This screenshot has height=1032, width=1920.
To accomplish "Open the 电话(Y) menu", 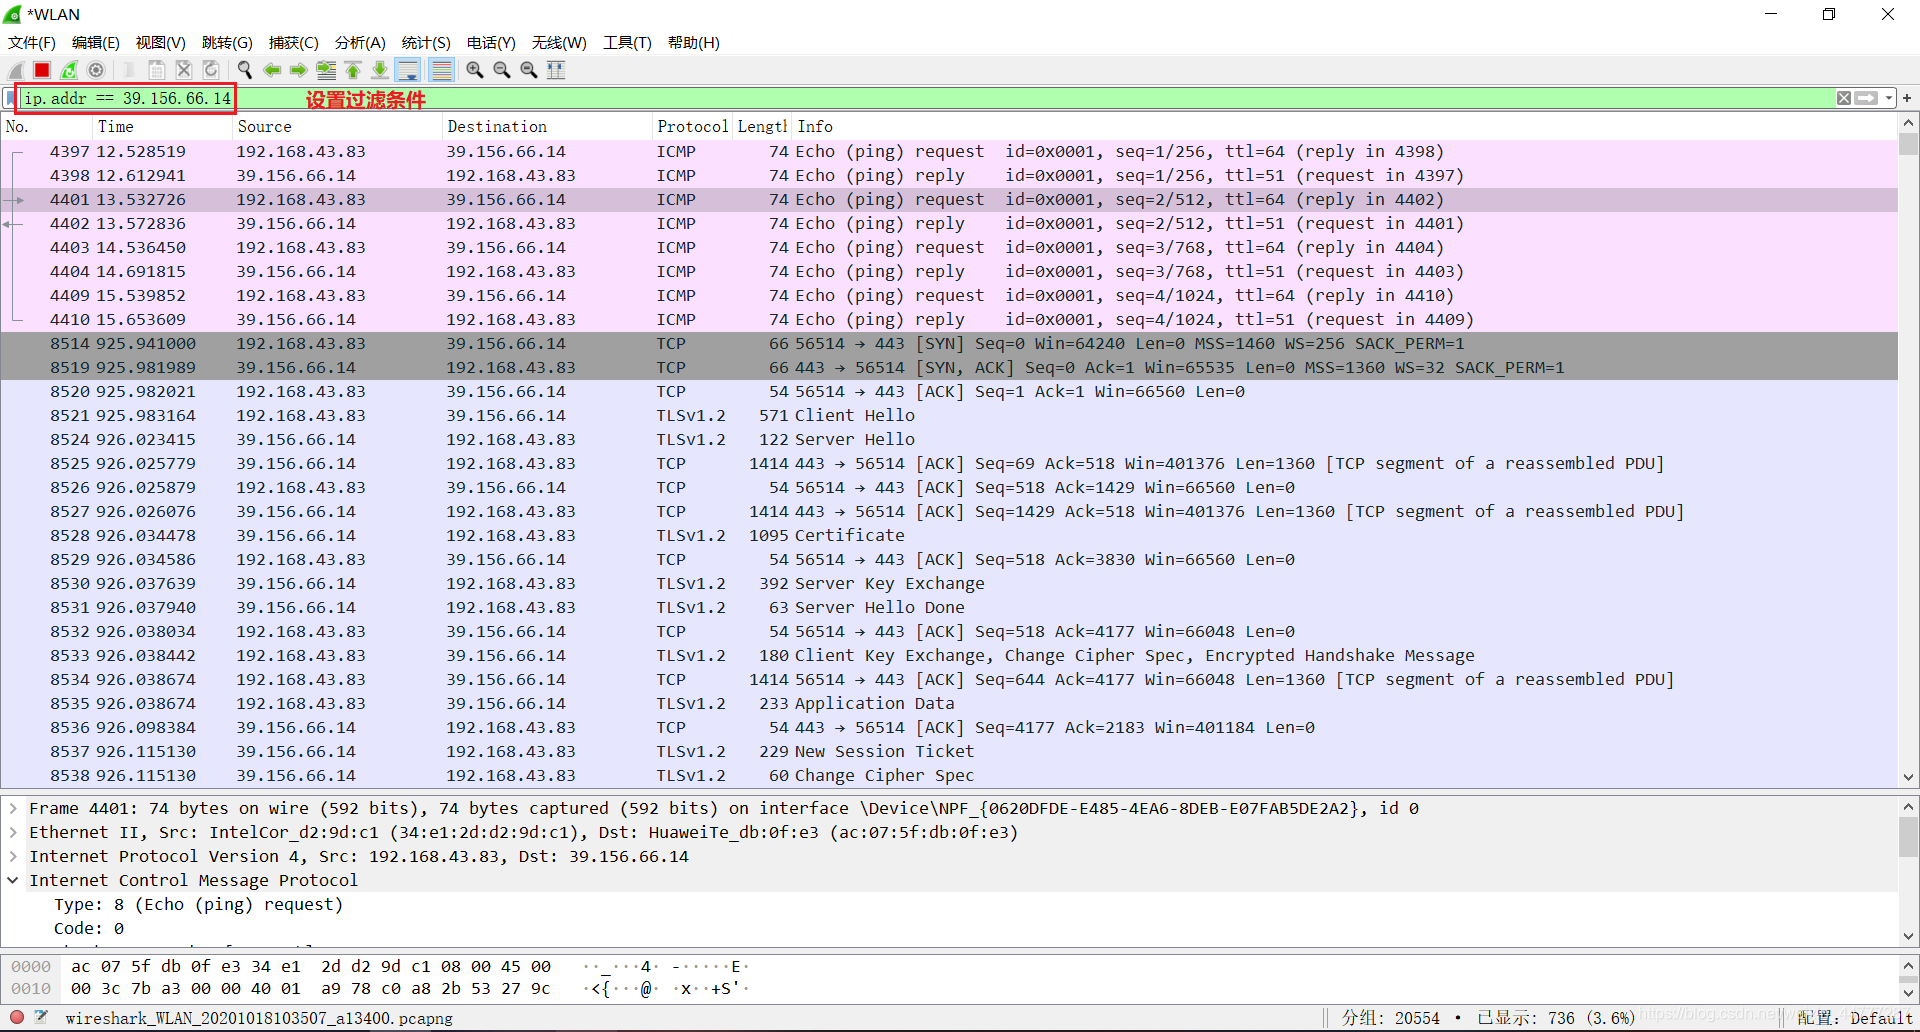I will click(x=491, y=43).
